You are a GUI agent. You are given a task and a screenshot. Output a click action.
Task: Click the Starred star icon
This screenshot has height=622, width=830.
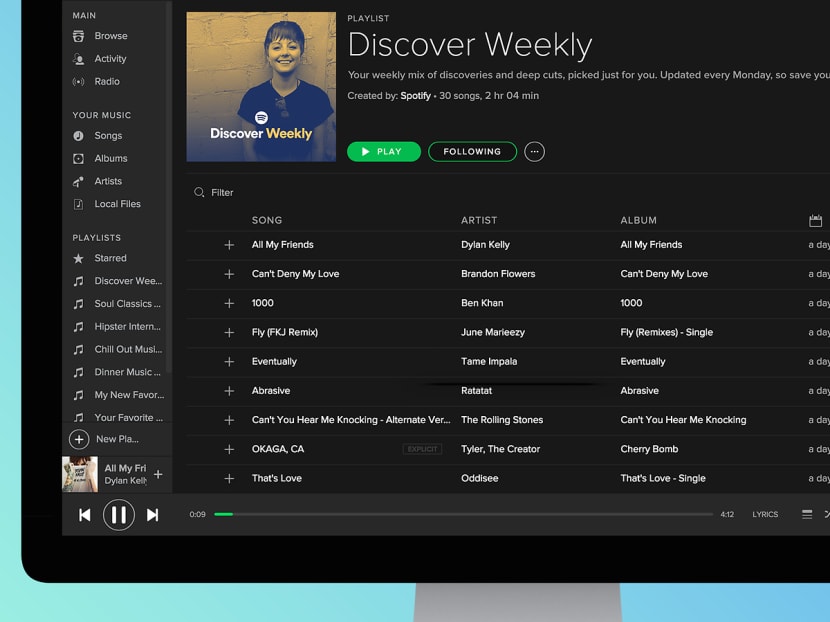coord(78,258)
